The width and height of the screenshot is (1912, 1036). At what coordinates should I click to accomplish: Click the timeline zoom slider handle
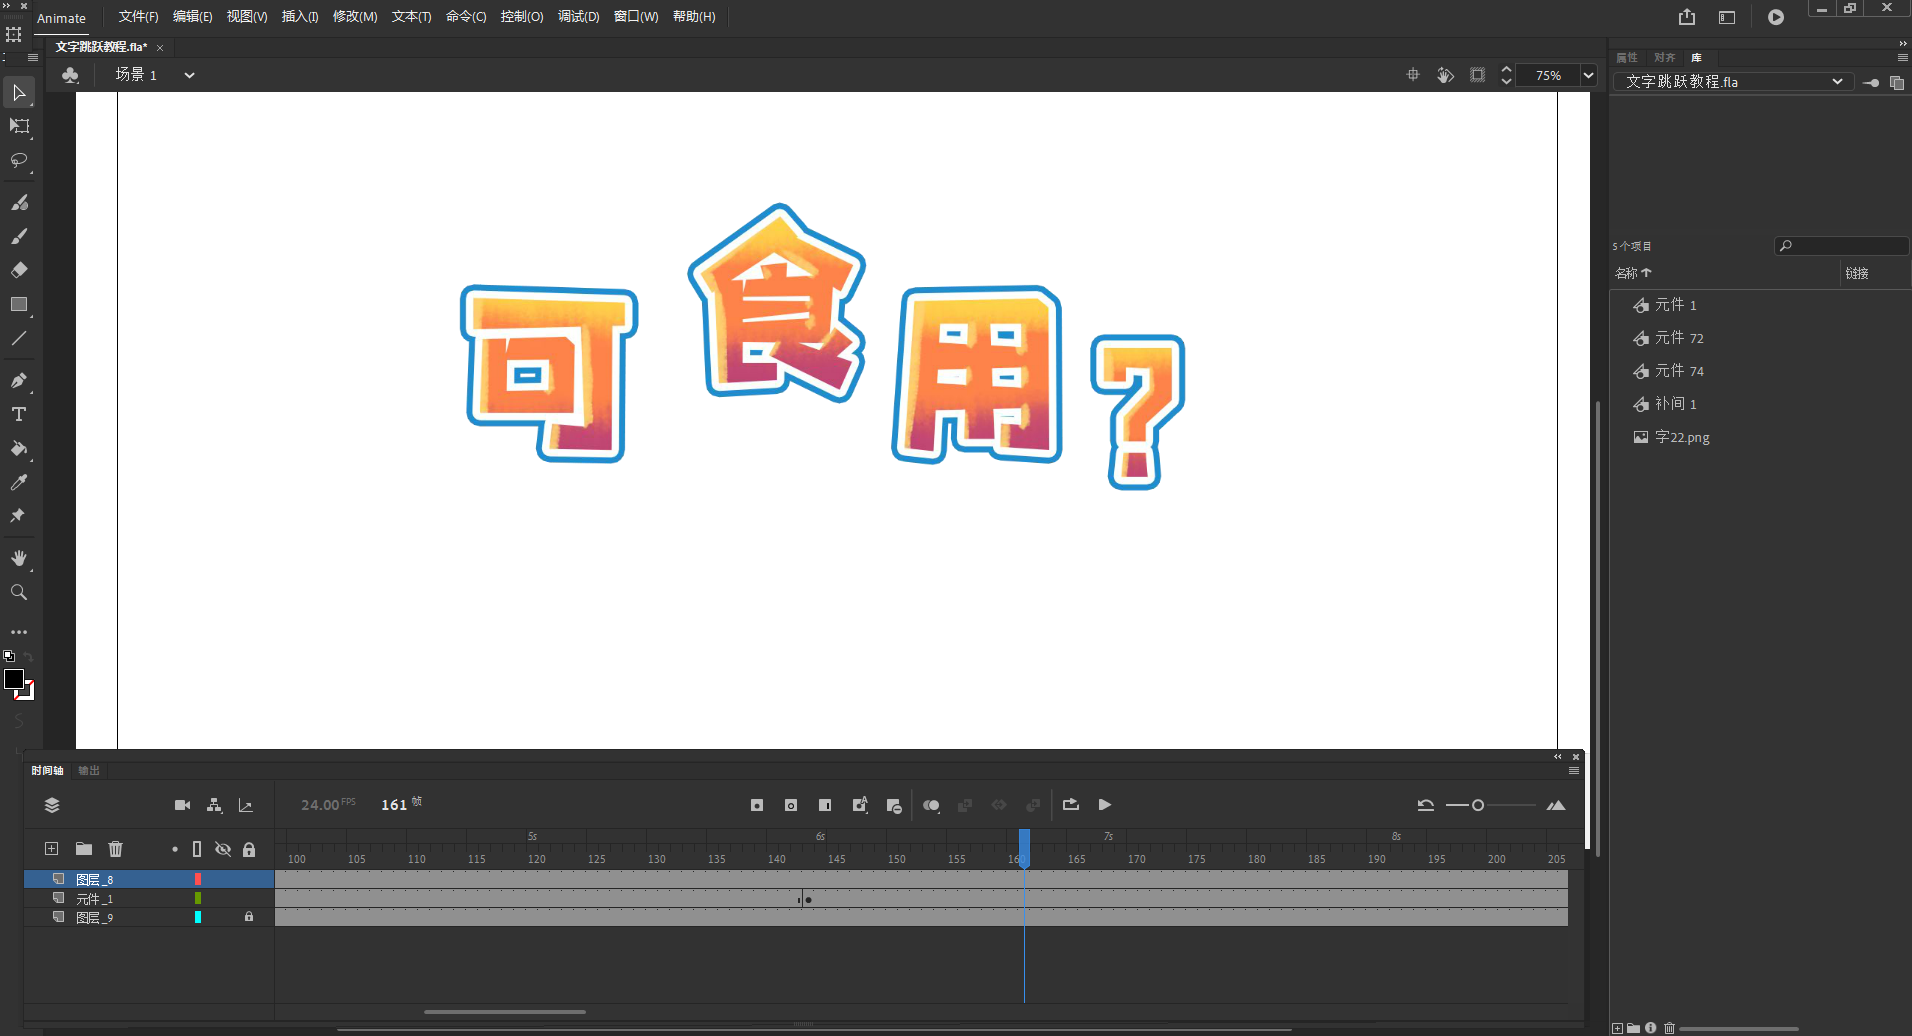pos(1478,805)
